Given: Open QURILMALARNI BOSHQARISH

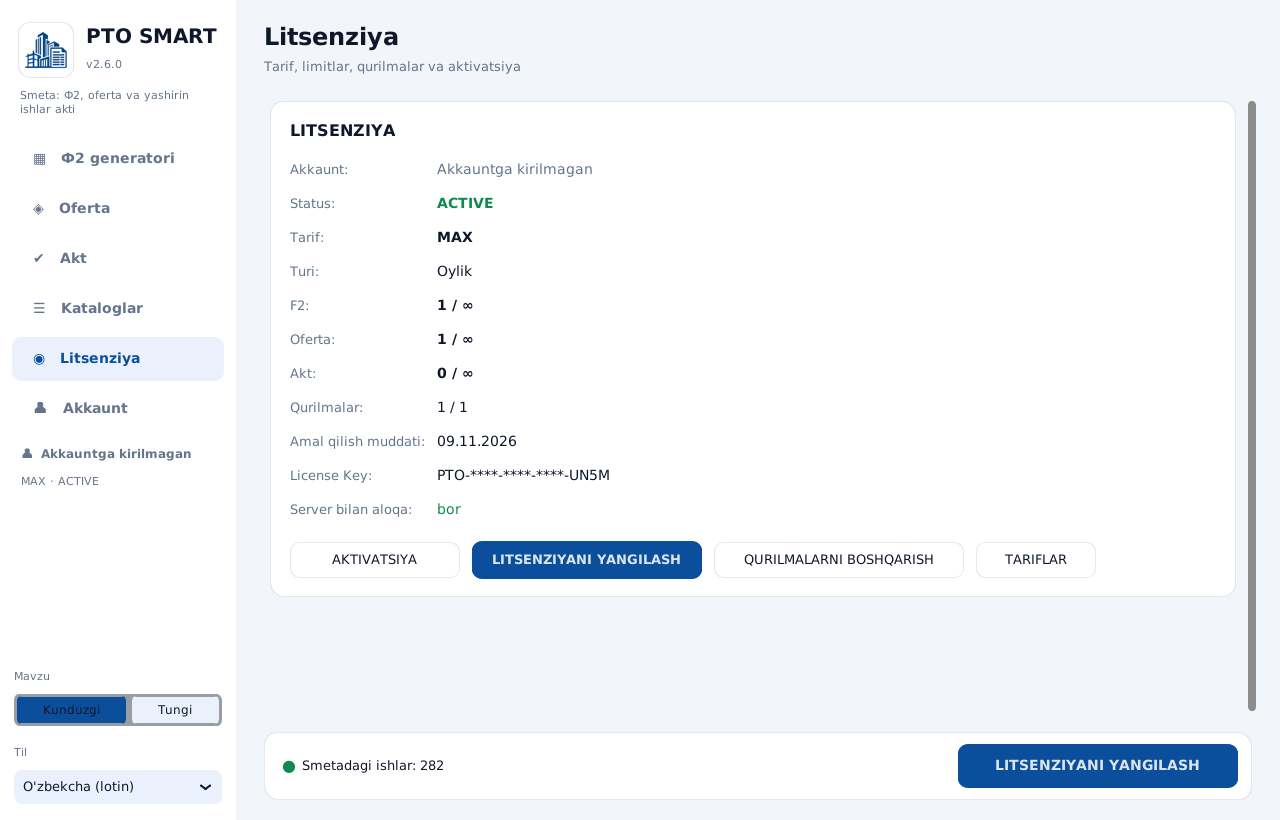Looking at the screenshot, I should tap(839, 560).
